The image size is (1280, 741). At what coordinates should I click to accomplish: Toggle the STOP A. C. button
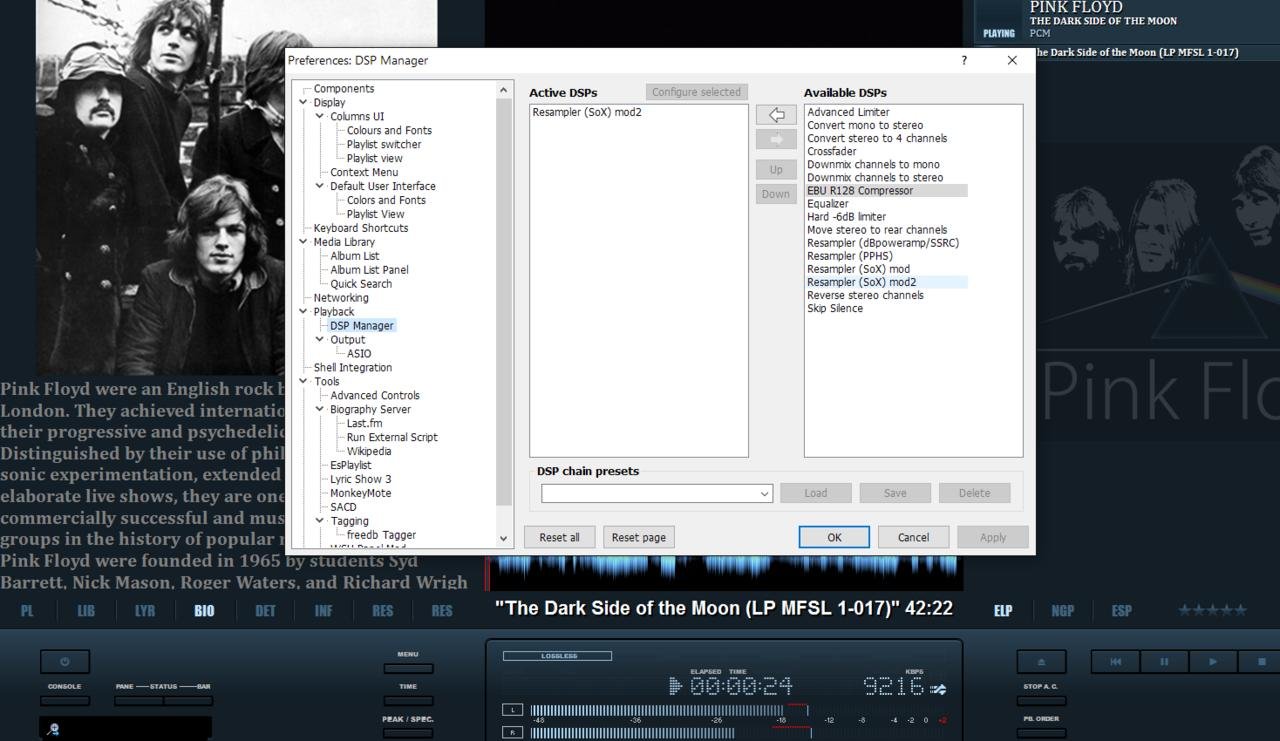click(x=1041, y=700)
